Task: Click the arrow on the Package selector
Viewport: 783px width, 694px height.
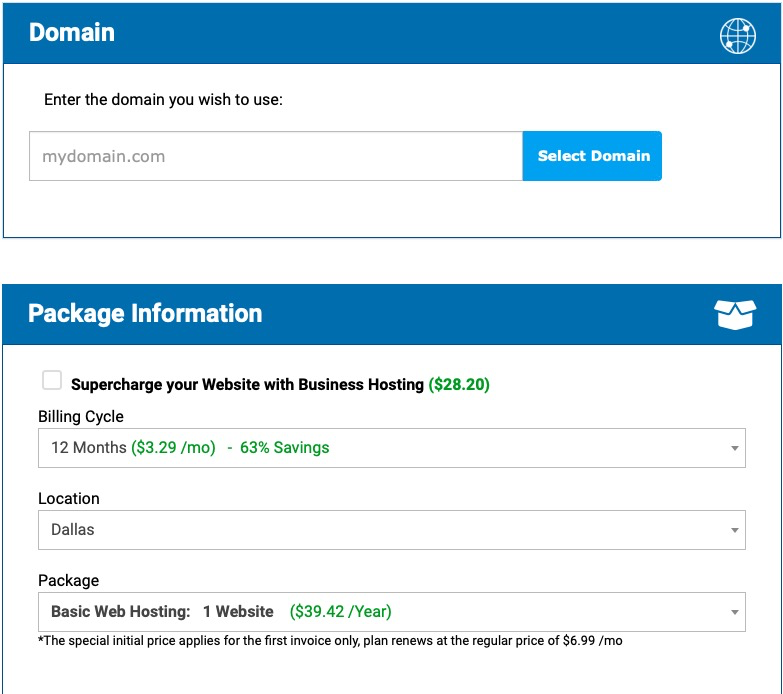Action: coord(735,612)
